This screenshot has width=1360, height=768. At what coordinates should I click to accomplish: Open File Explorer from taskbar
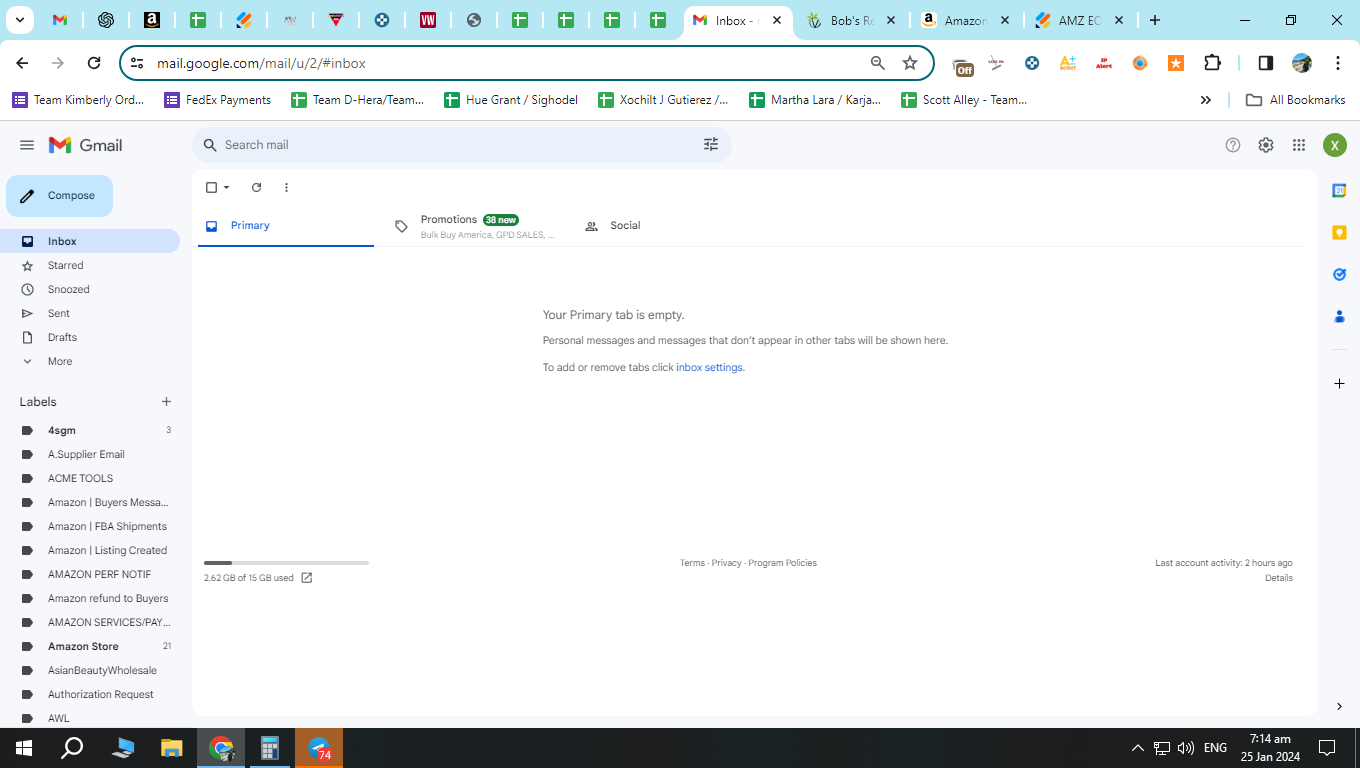click(x=172, y=748)
